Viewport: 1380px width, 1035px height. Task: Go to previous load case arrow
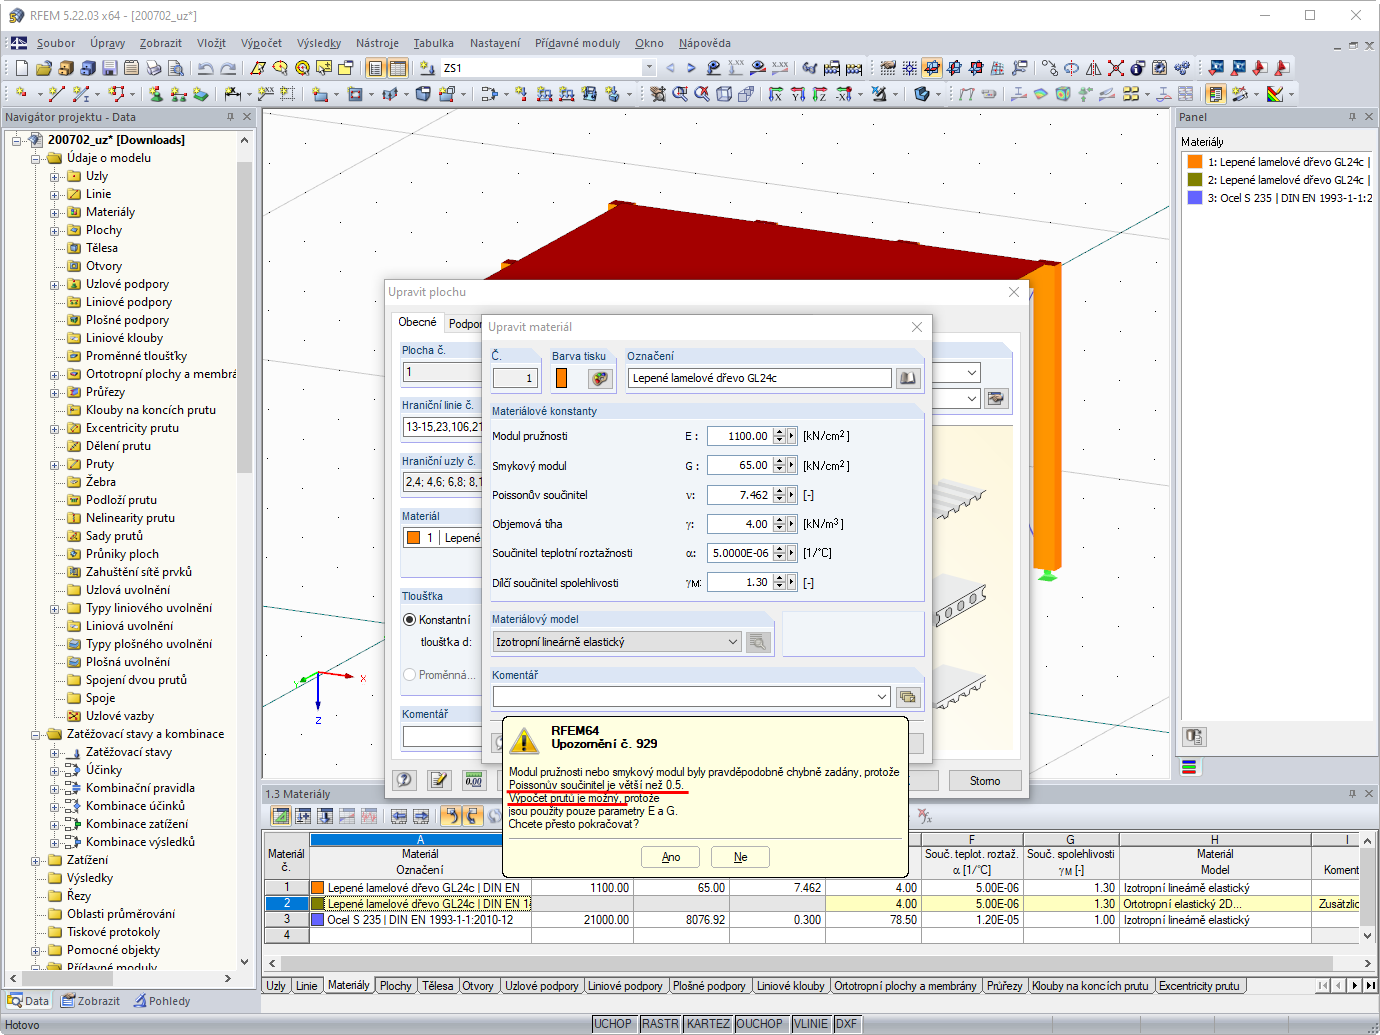670,68
